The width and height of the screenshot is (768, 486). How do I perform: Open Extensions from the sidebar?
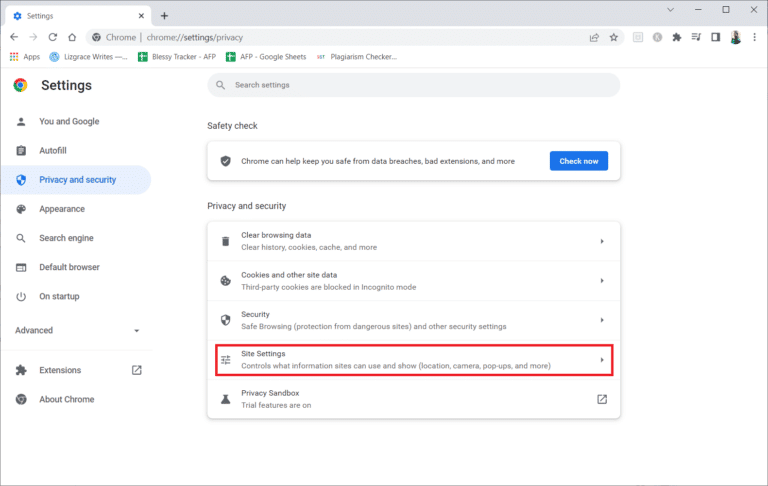point(76,370)
